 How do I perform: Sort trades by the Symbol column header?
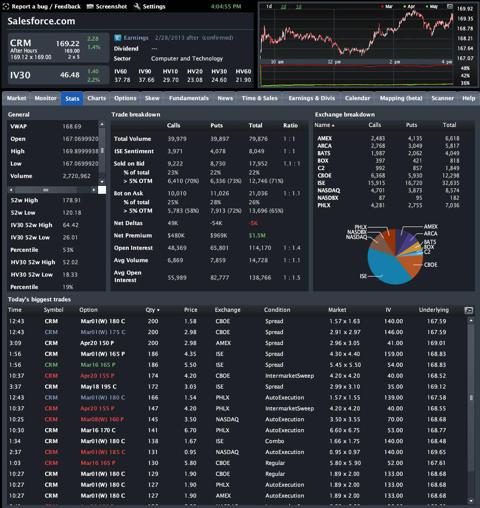tap(53, 310)
